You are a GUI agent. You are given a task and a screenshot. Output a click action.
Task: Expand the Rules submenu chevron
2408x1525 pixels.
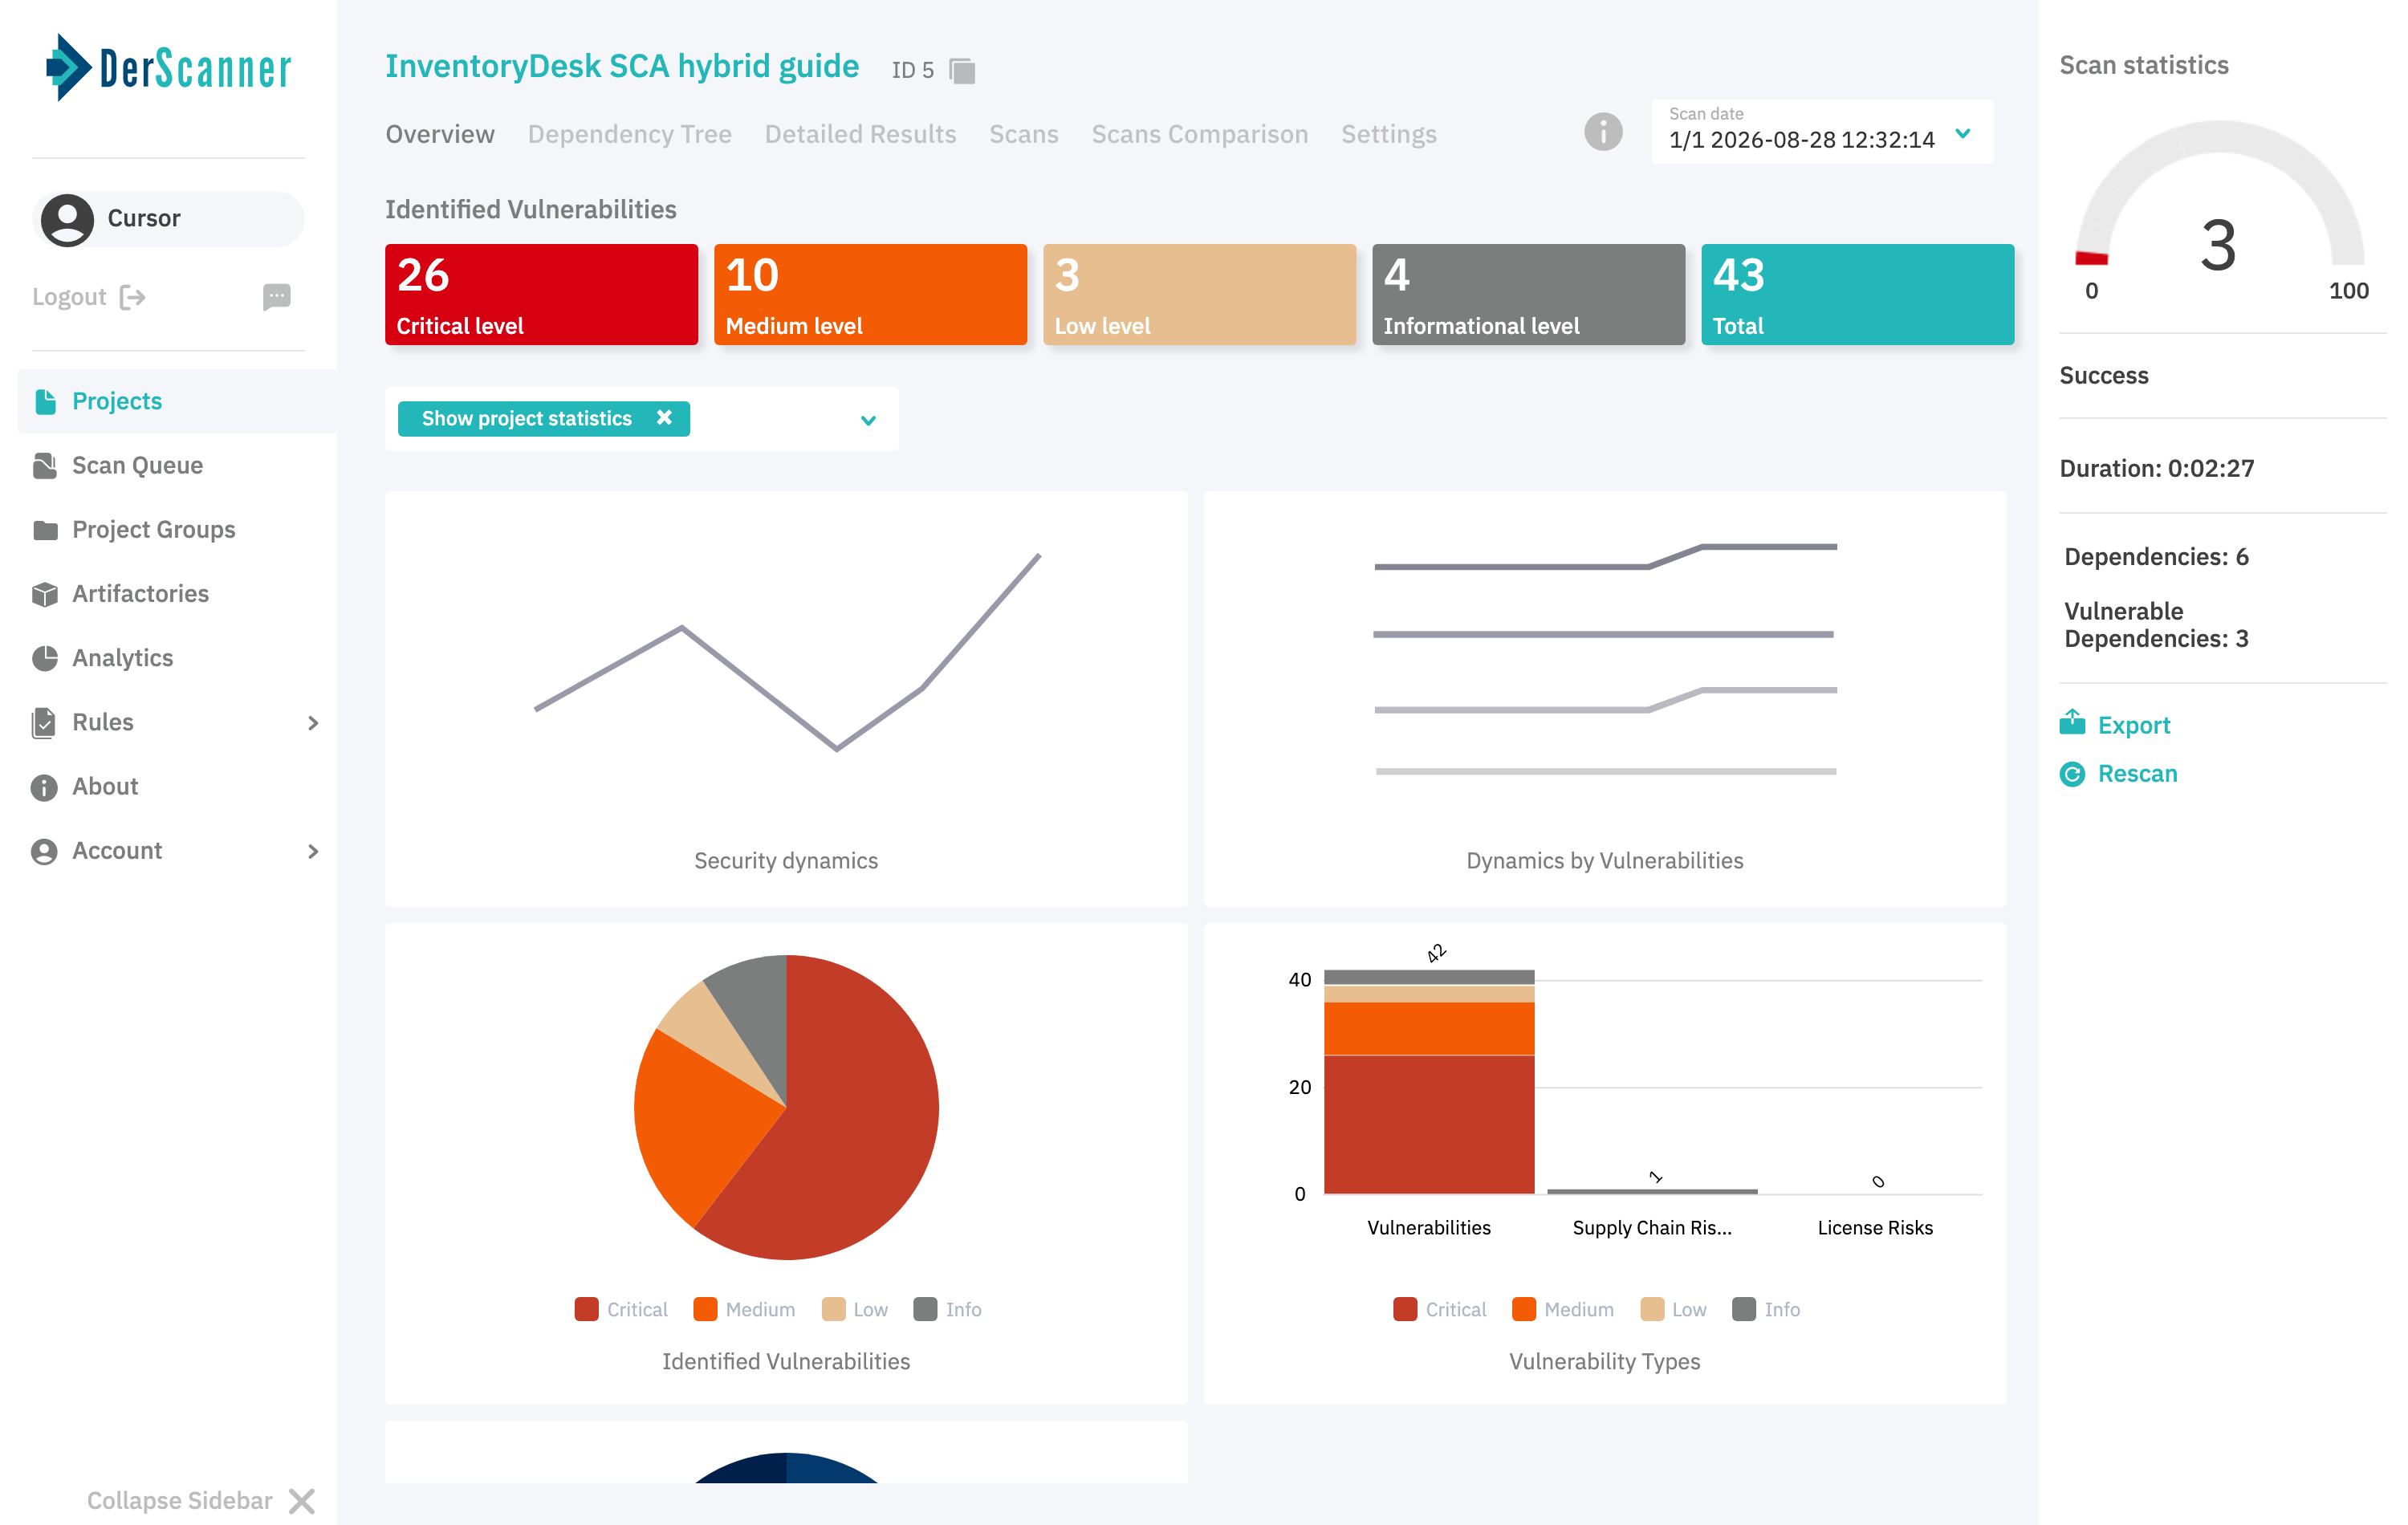click(x=313, y=723)
